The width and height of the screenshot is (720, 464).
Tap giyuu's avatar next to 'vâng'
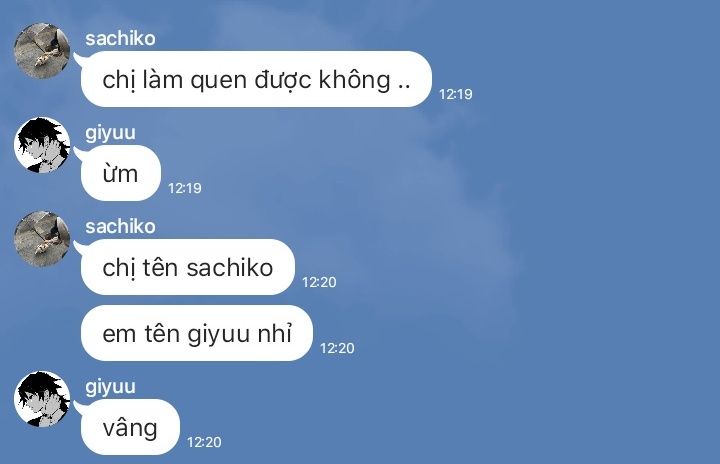[42, 399]
